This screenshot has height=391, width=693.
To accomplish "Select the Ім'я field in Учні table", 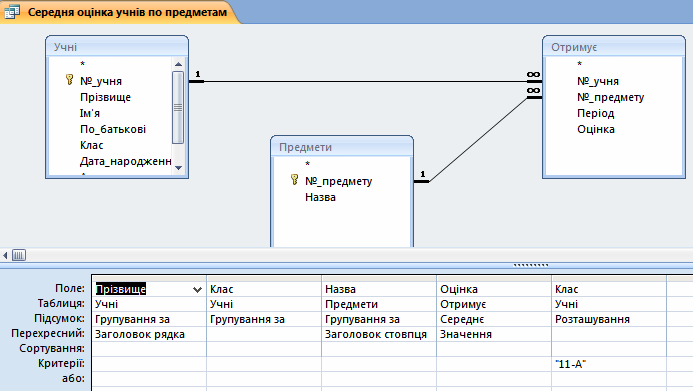I will pos(90,113).
